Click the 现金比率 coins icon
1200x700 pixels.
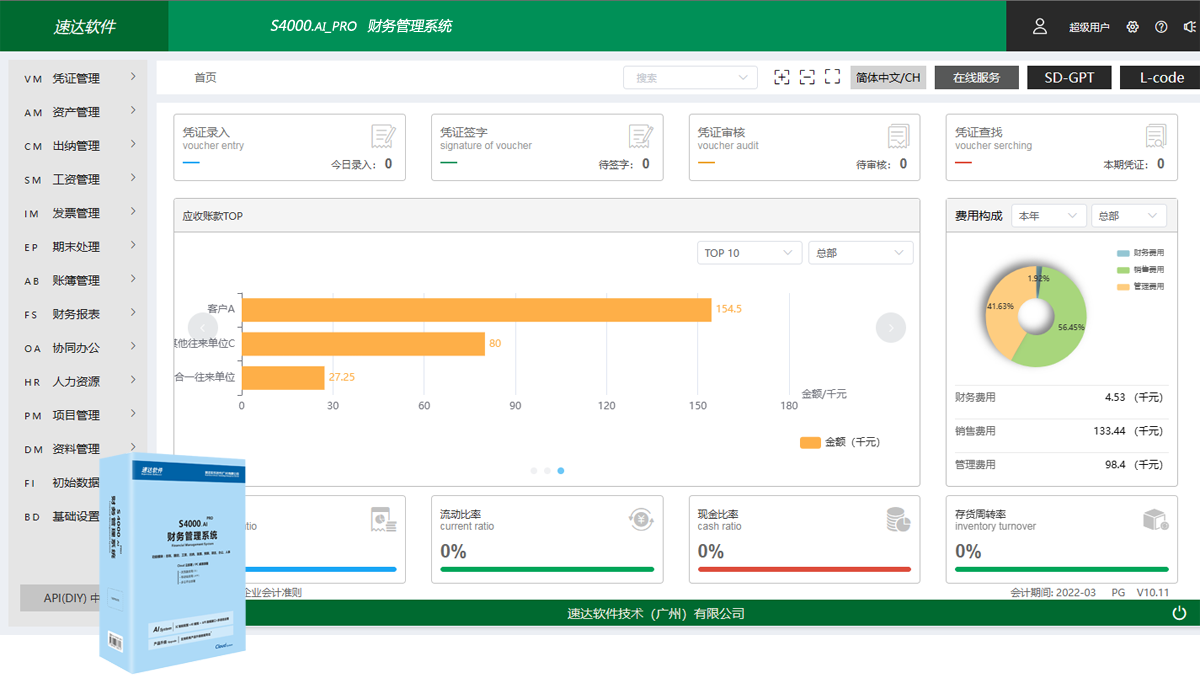click(x=898, y=519)
